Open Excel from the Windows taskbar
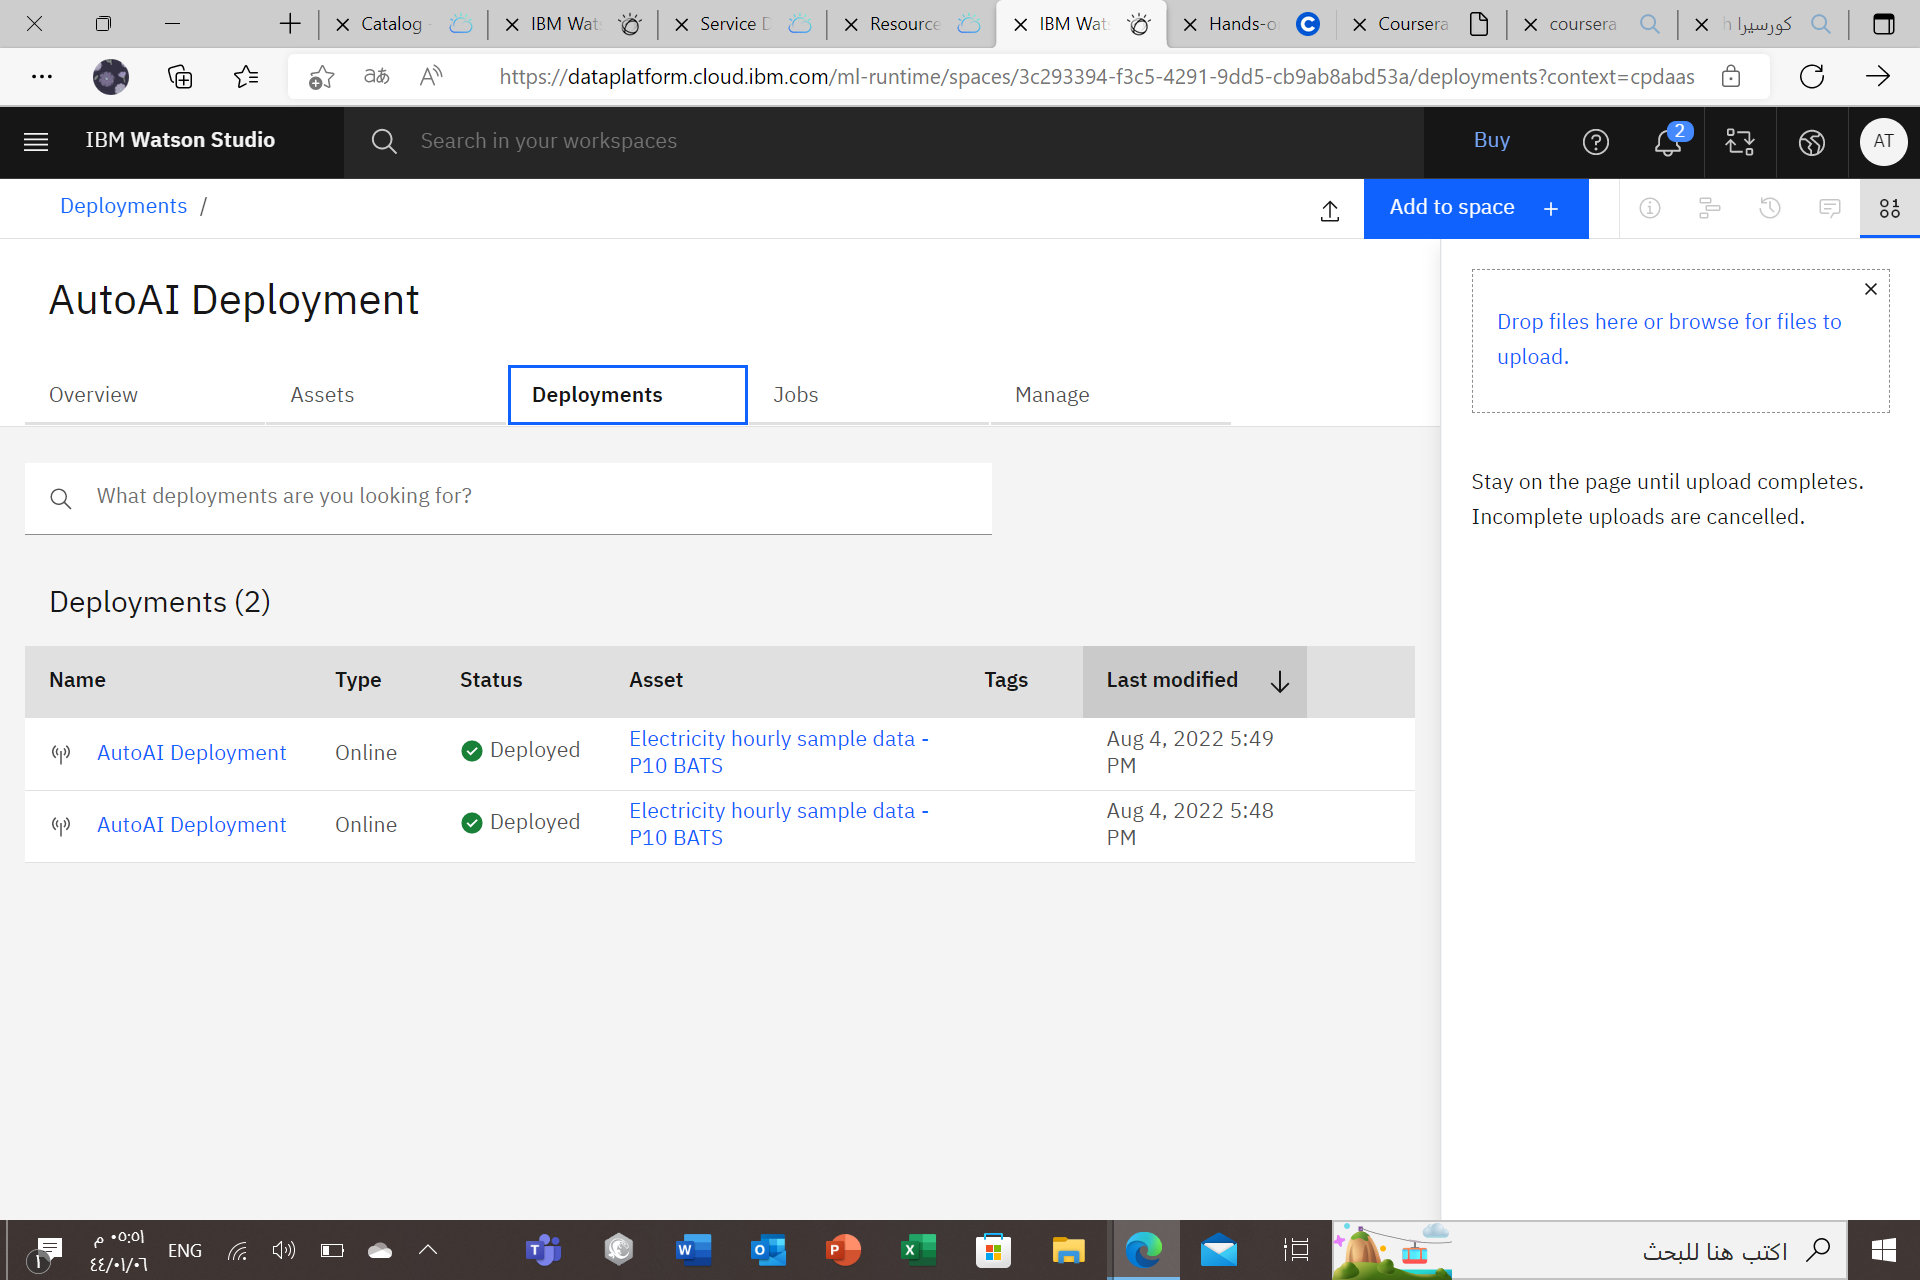This screenshot has height=1280, width=1920. [917, 1250]
